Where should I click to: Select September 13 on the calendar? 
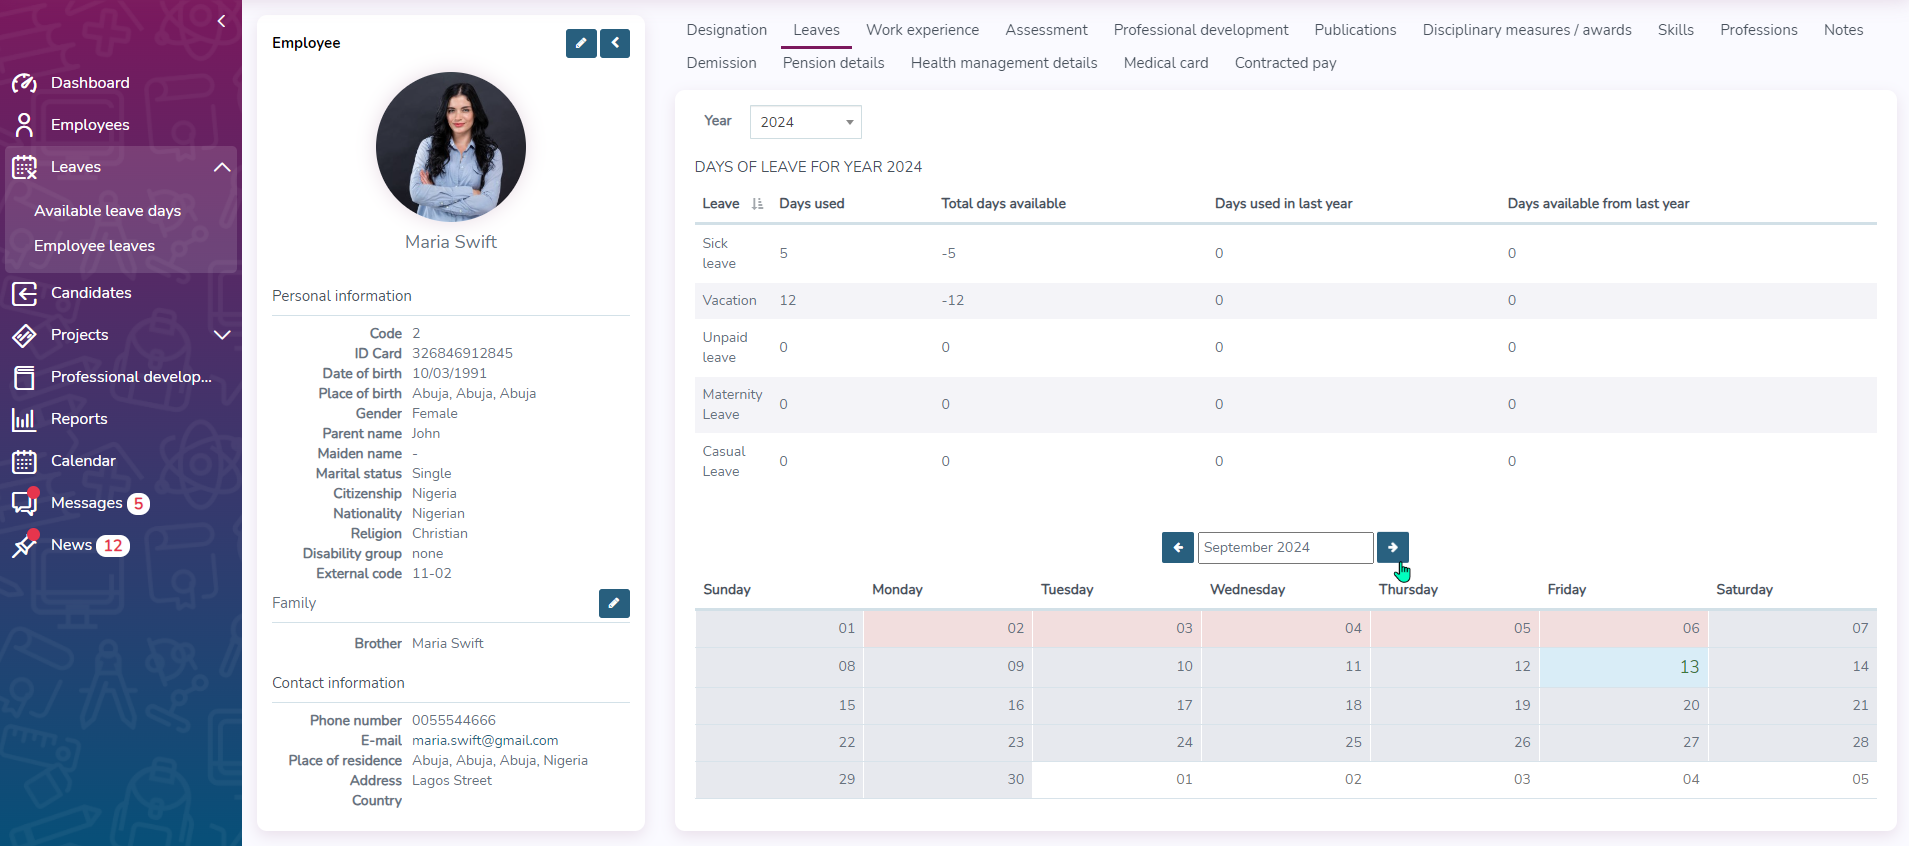tap(1688, 667)
